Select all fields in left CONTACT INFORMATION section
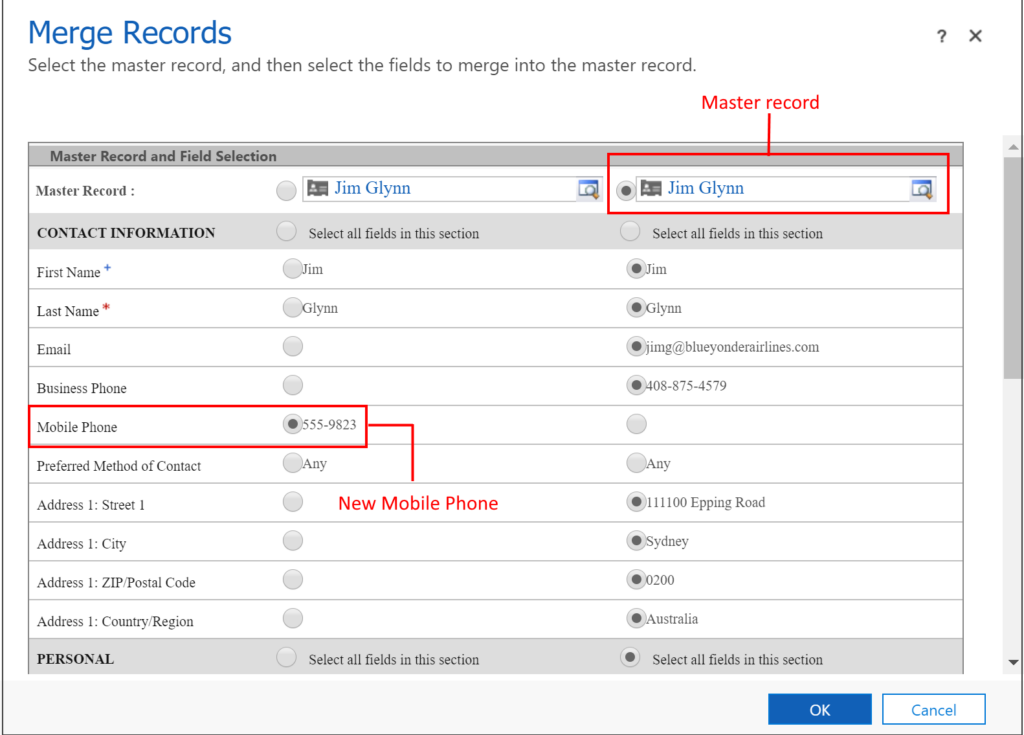 point(286,230)
